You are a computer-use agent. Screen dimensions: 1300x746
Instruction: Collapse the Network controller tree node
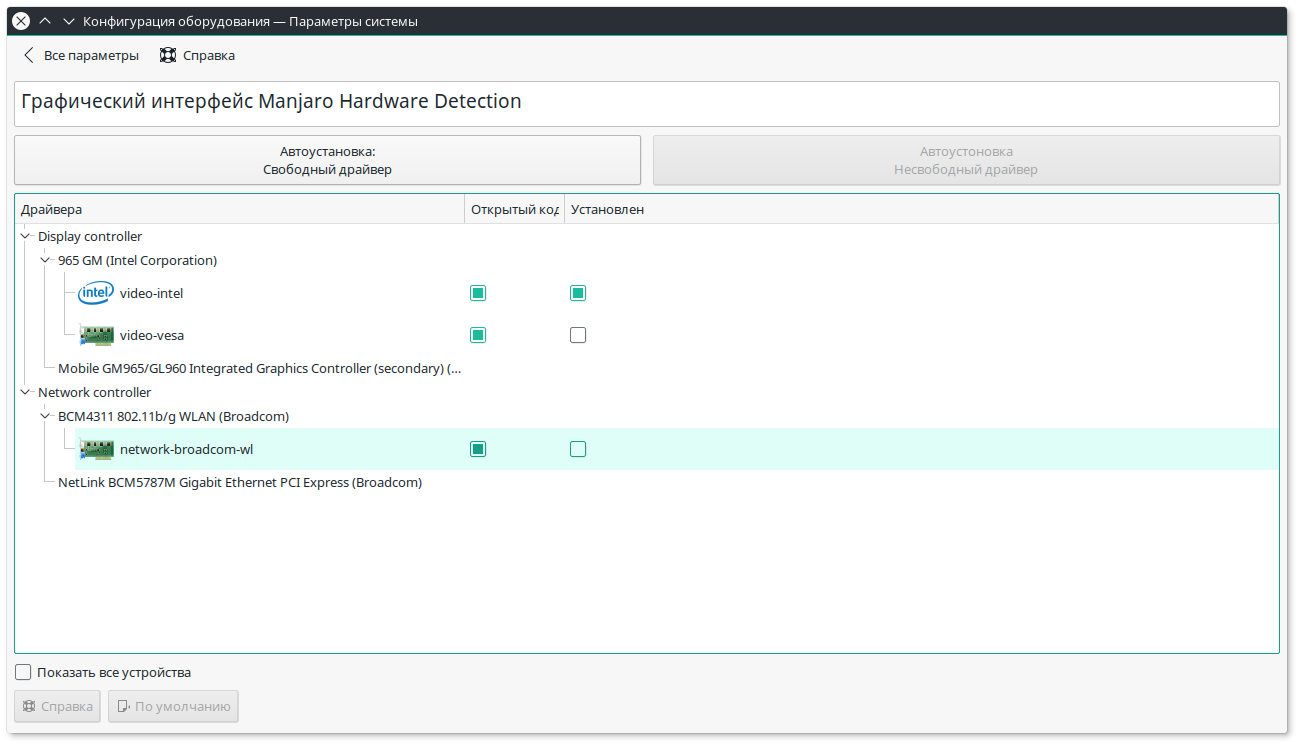(x=26, y=392)
